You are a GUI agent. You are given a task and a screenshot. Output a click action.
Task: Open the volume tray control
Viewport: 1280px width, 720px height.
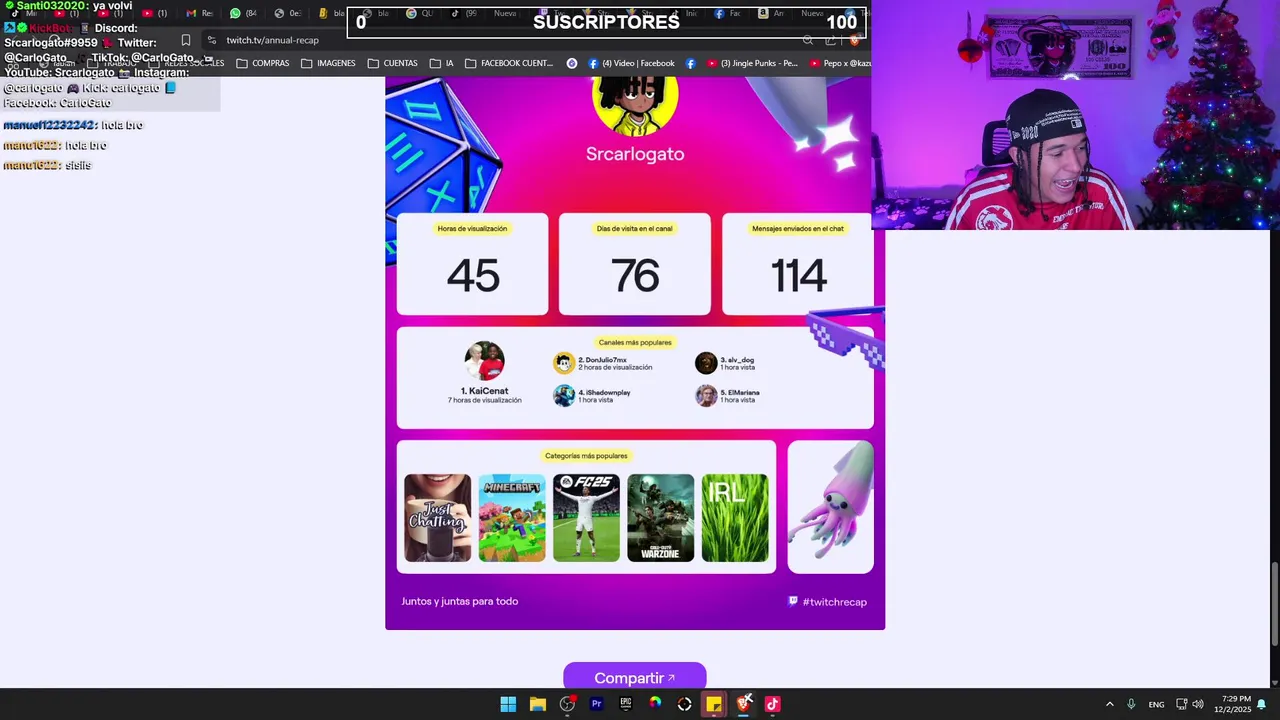coord(1198,704)
